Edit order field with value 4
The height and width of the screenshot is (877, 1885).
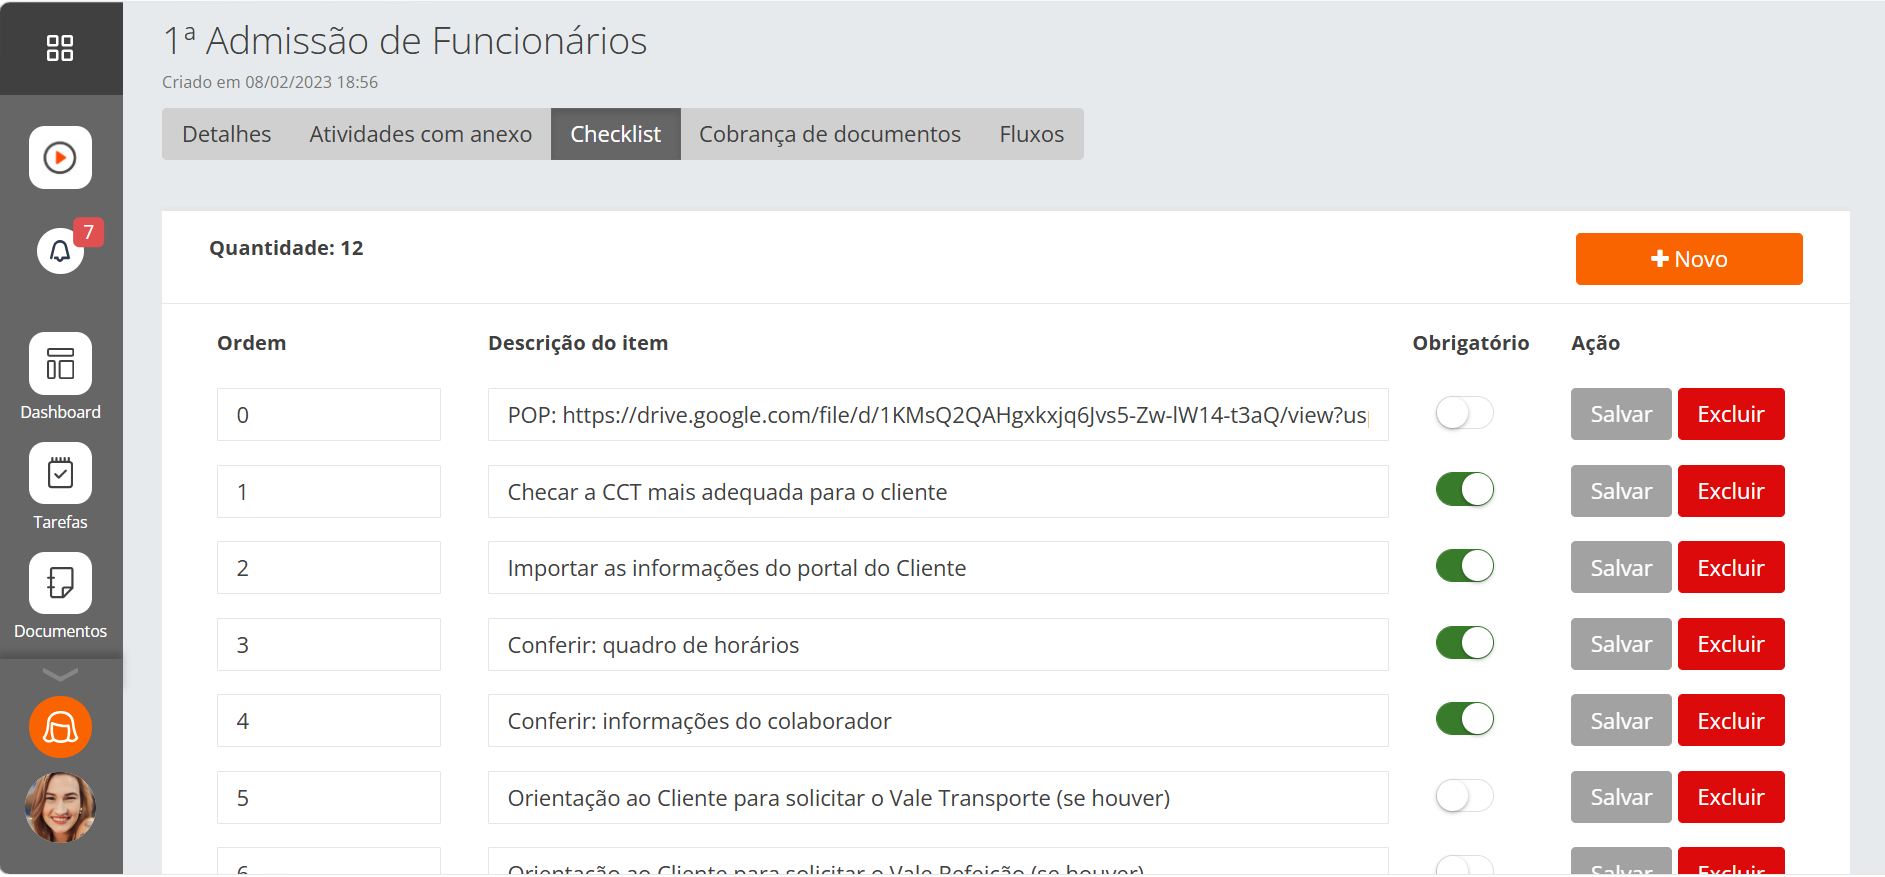(329, 720)
